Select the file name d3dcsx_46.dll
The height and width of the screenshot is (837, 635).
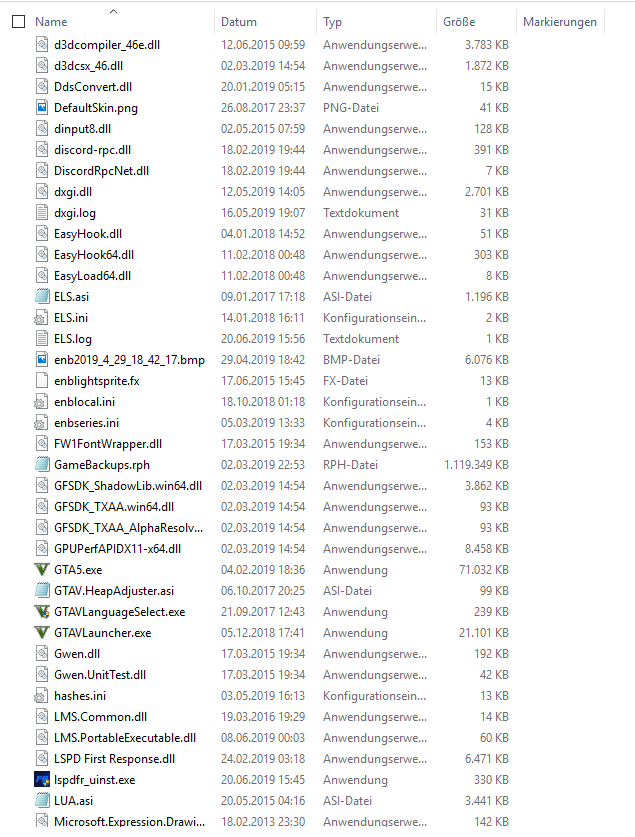click(x=88, y=66)
